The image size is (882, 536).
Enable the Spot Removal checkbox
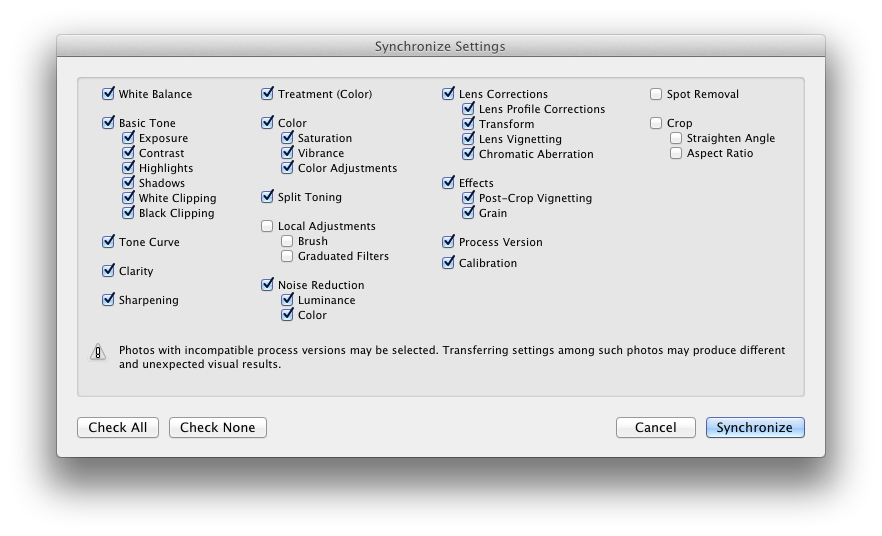(656, 94)
